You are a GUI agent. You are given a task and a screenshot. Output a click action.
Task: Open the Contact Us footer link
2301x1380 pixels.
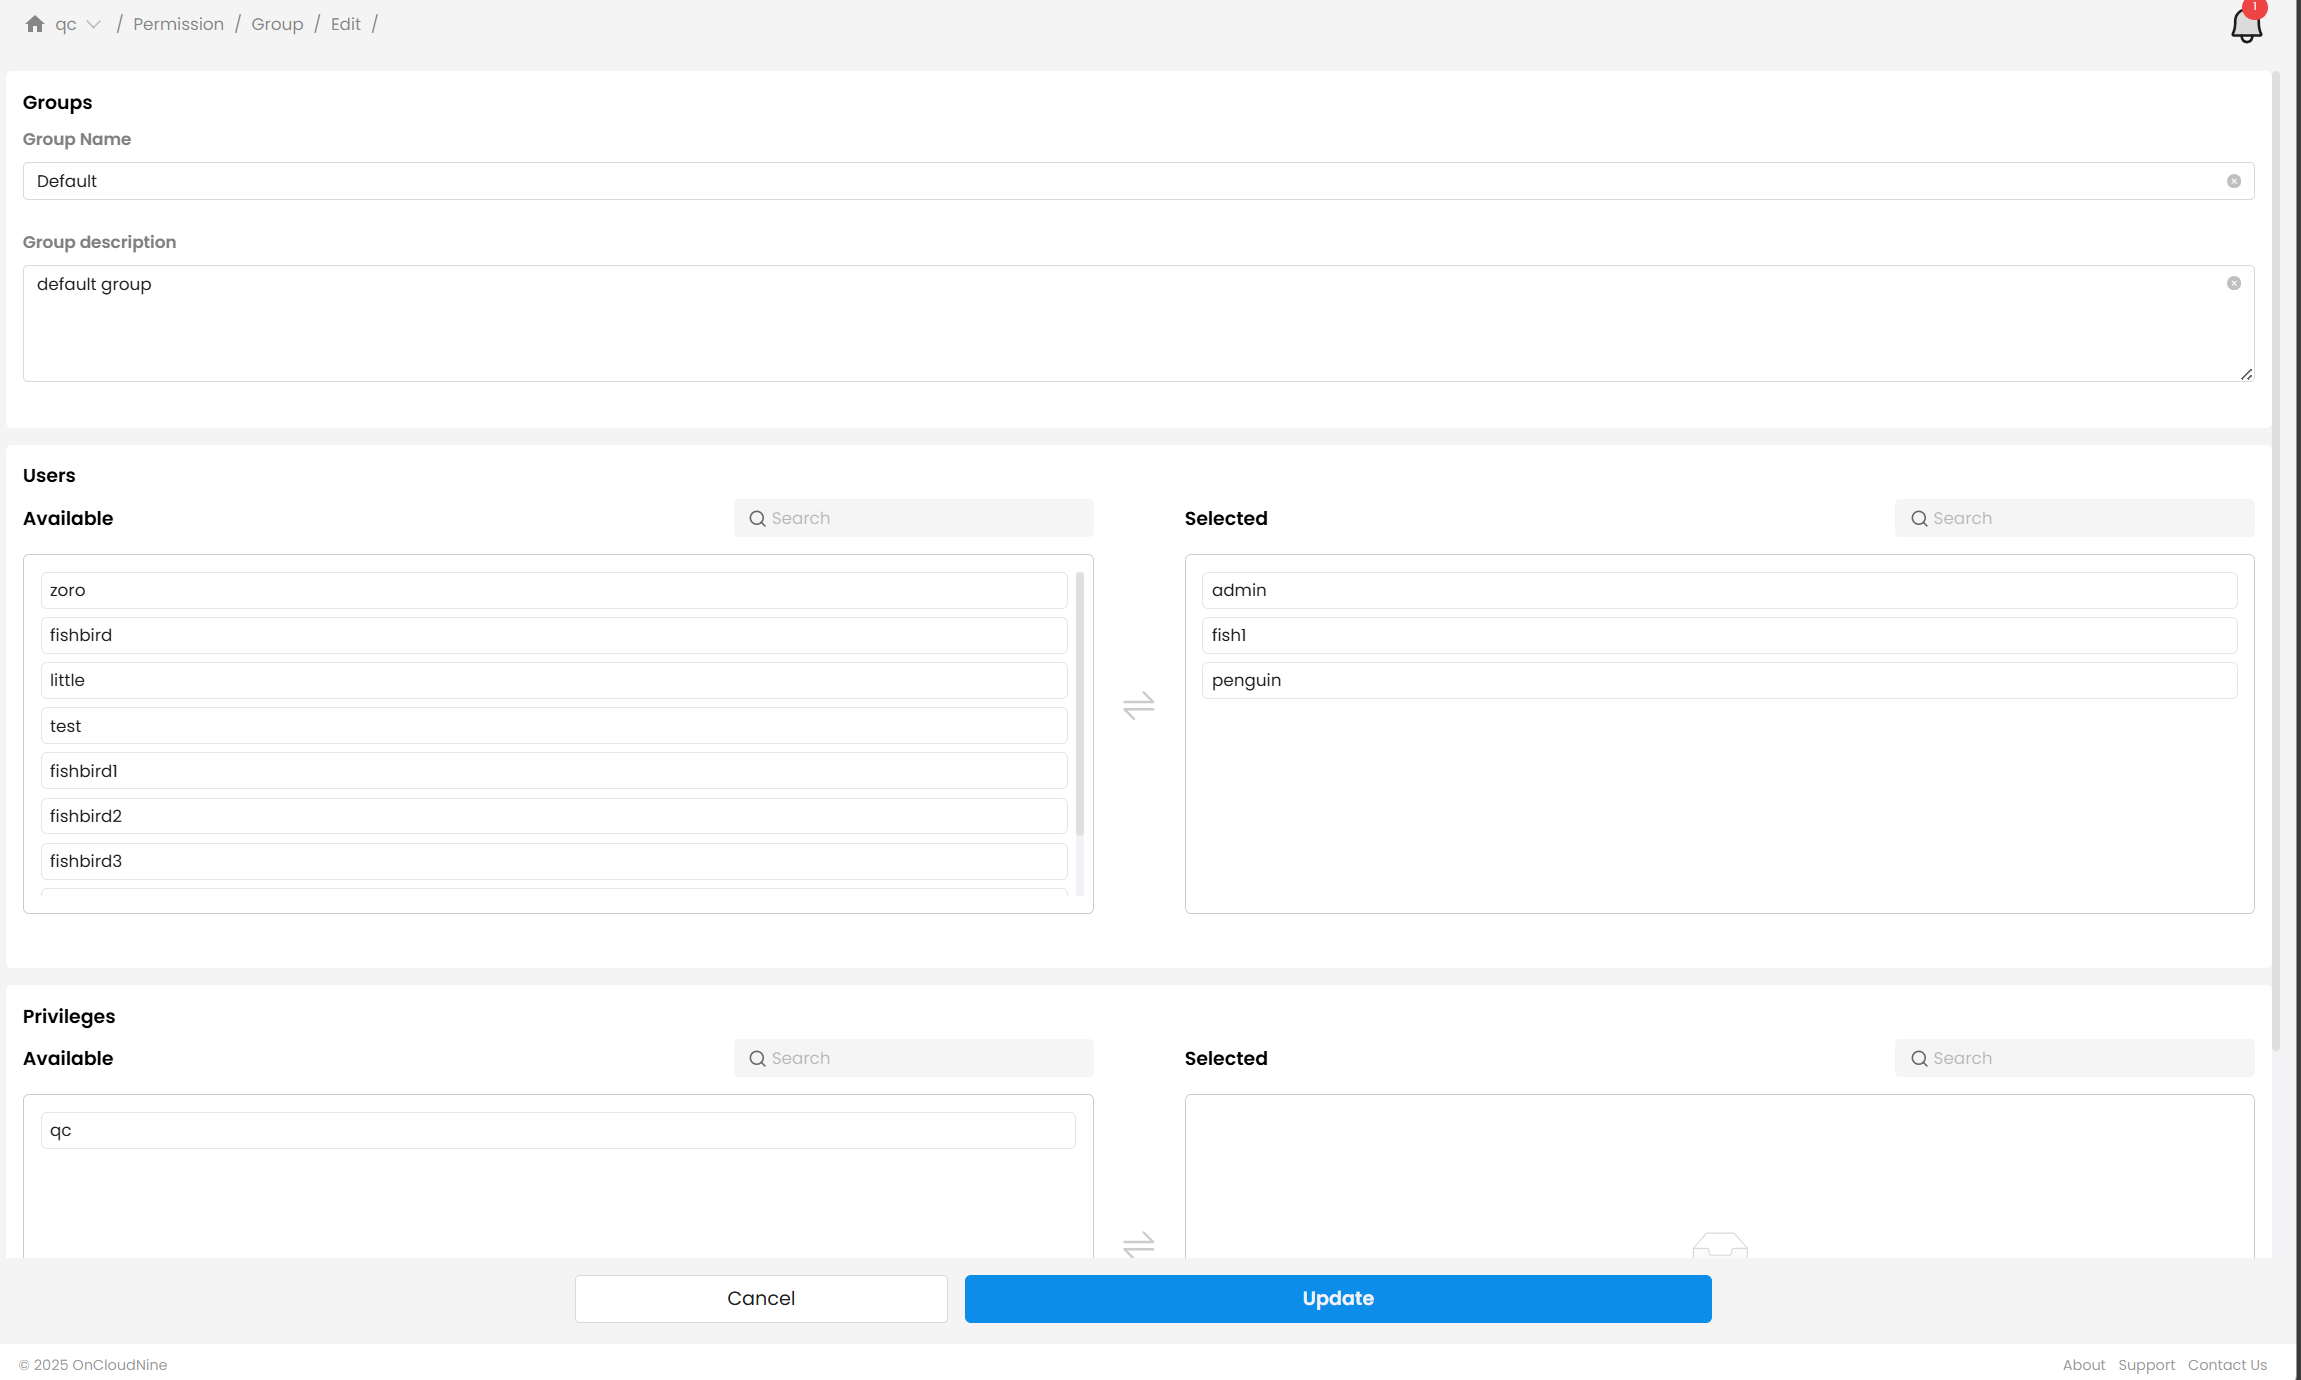pyautogui.click(x=2226, y=1365)
